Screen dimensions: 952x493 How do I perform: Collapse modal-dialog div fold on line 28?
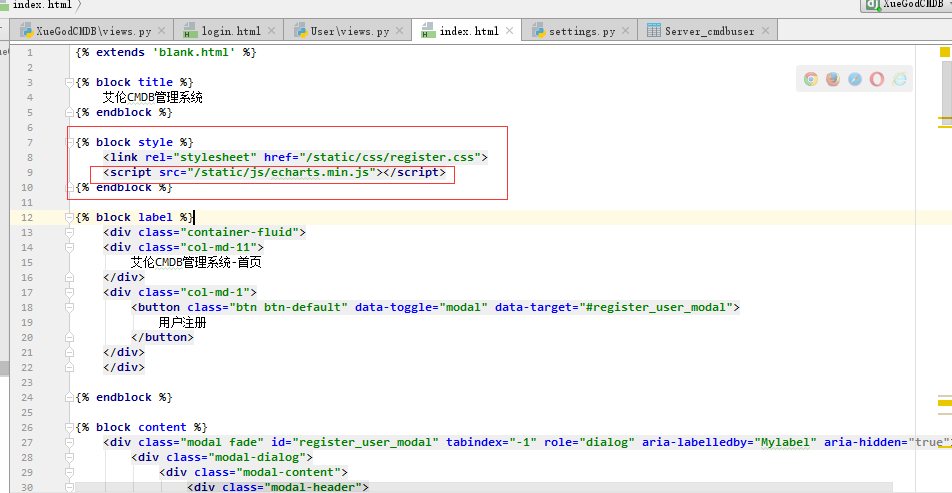pyautogui.click(x=69, y=457)
